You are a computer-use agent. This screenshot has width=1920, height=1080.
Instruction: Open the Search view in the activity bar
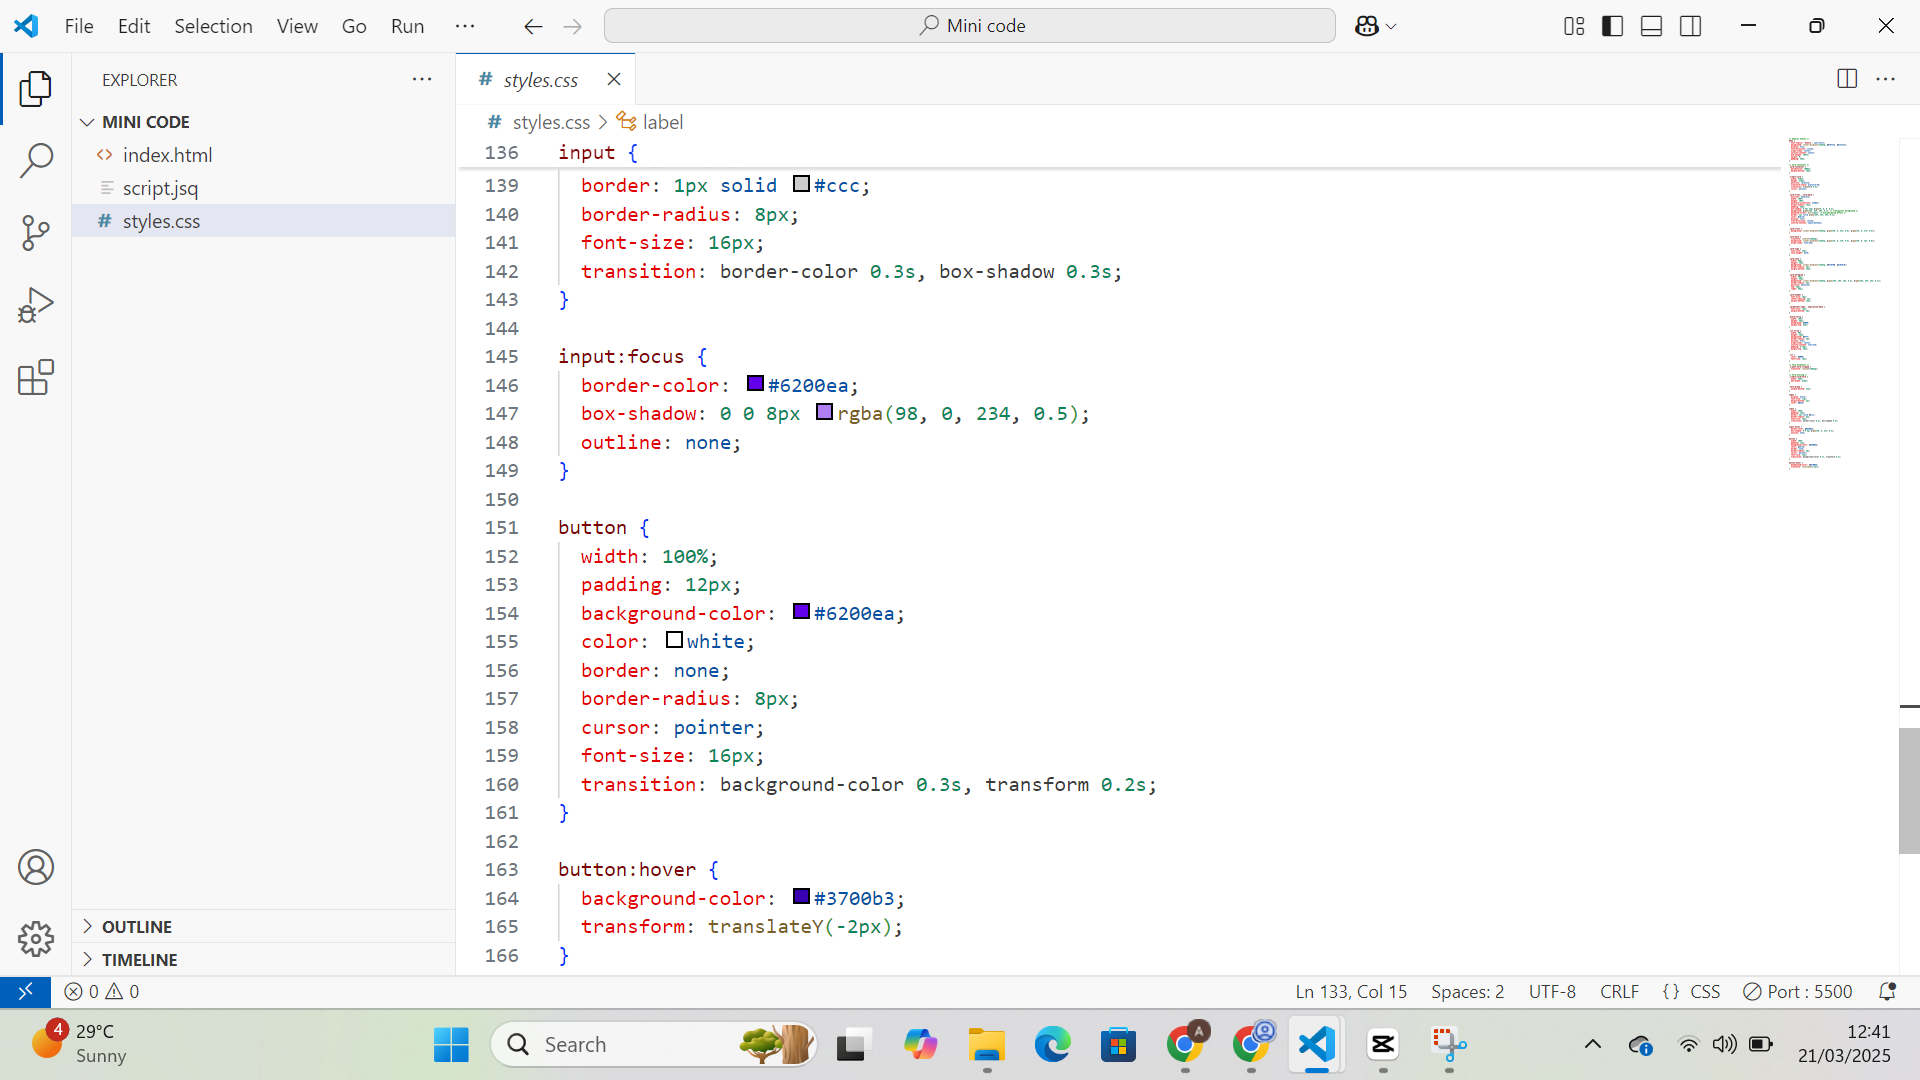pyautogui.click(x=36, y=160)
